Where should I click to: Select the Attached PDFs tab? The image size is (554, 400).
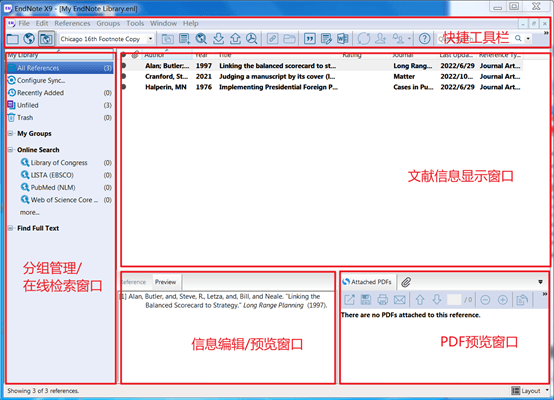tap(367, 282)
